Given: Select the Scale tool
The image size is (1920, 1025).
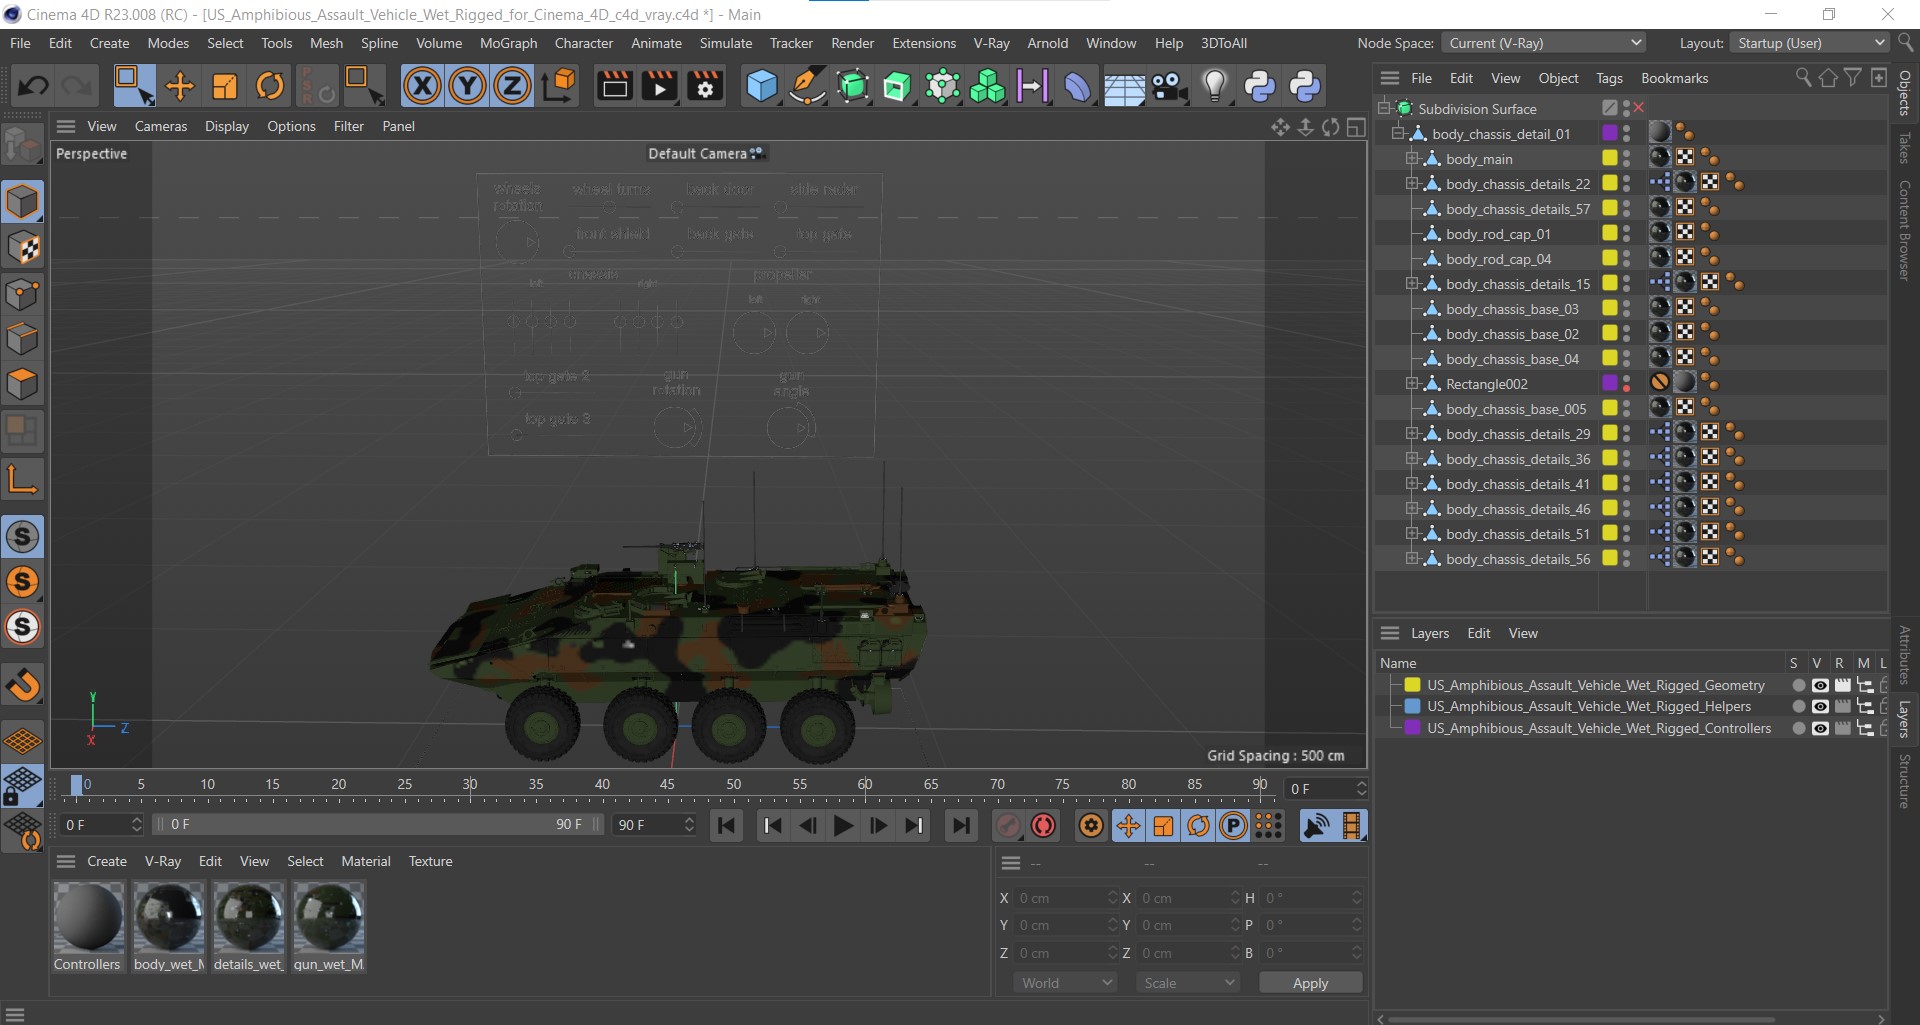Looking at the screenshot, I should [x=225, y=86].
